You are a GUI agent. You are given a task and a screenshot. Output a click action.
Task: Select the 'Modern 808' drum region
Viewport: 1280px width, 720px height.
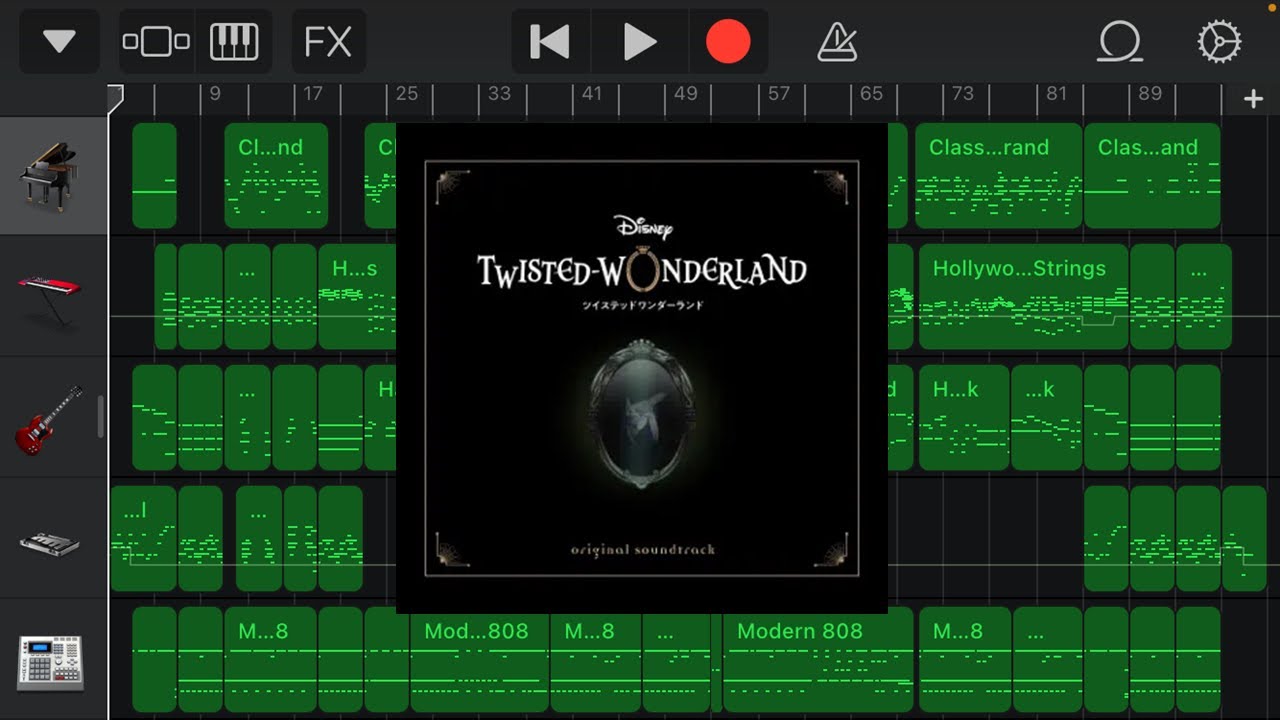[x=818, y=660]
